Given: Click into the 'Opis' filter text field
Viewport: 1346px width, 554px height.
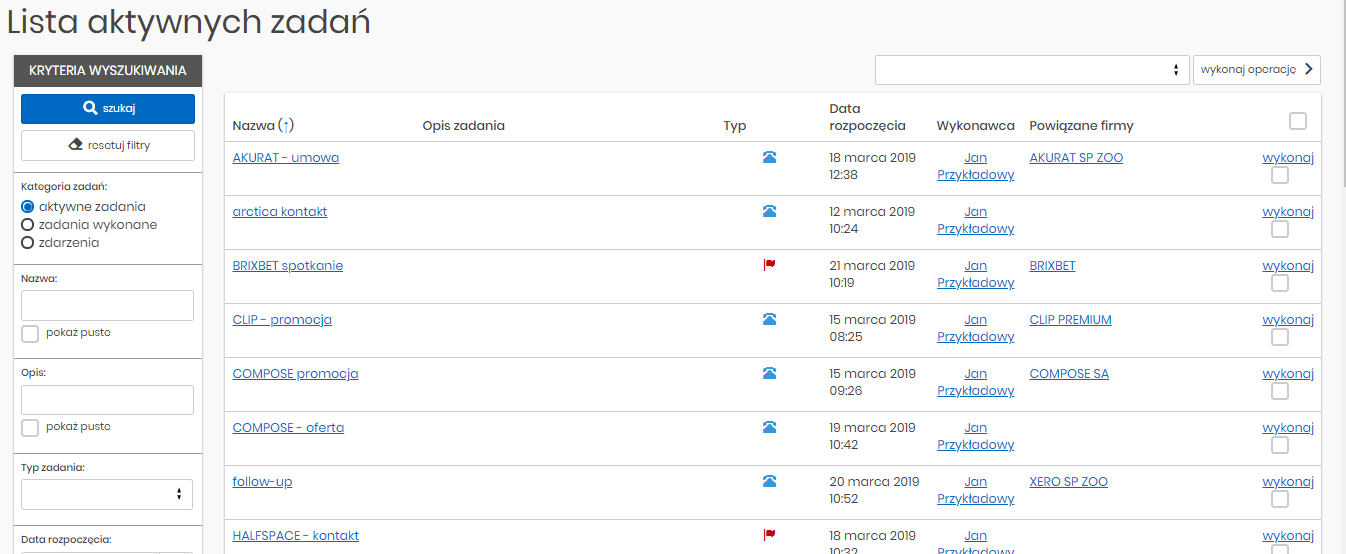Looking at the screenshot, I should [x=107, y=400].
